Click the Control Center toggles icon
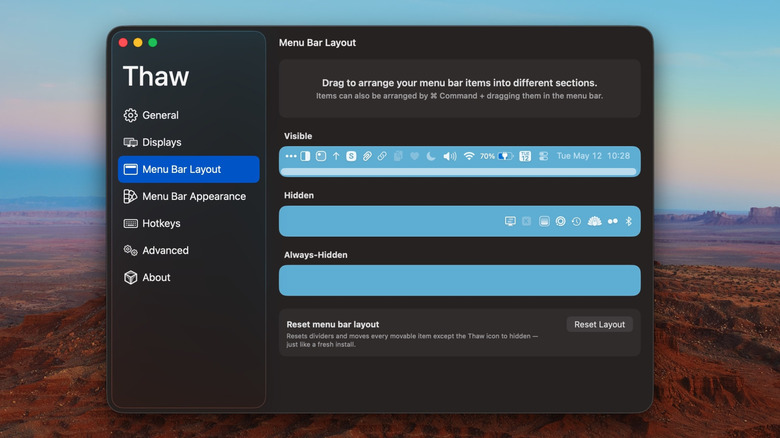 coord(543,156)
